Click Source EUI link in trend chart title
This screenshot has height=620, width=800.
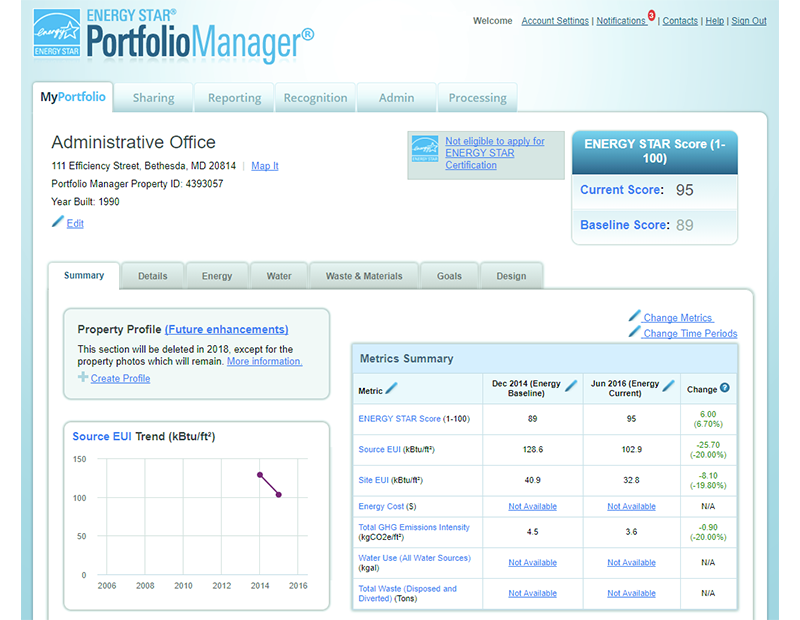(102, 437)
